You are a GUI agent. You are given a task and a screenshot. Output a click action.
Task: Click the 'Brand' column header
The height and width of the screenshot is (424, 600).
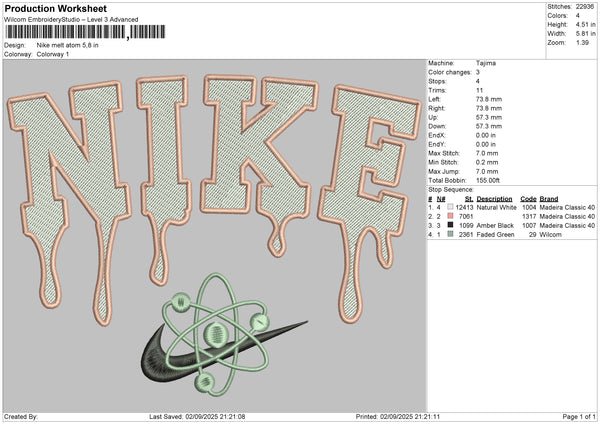tap(549, 199)
